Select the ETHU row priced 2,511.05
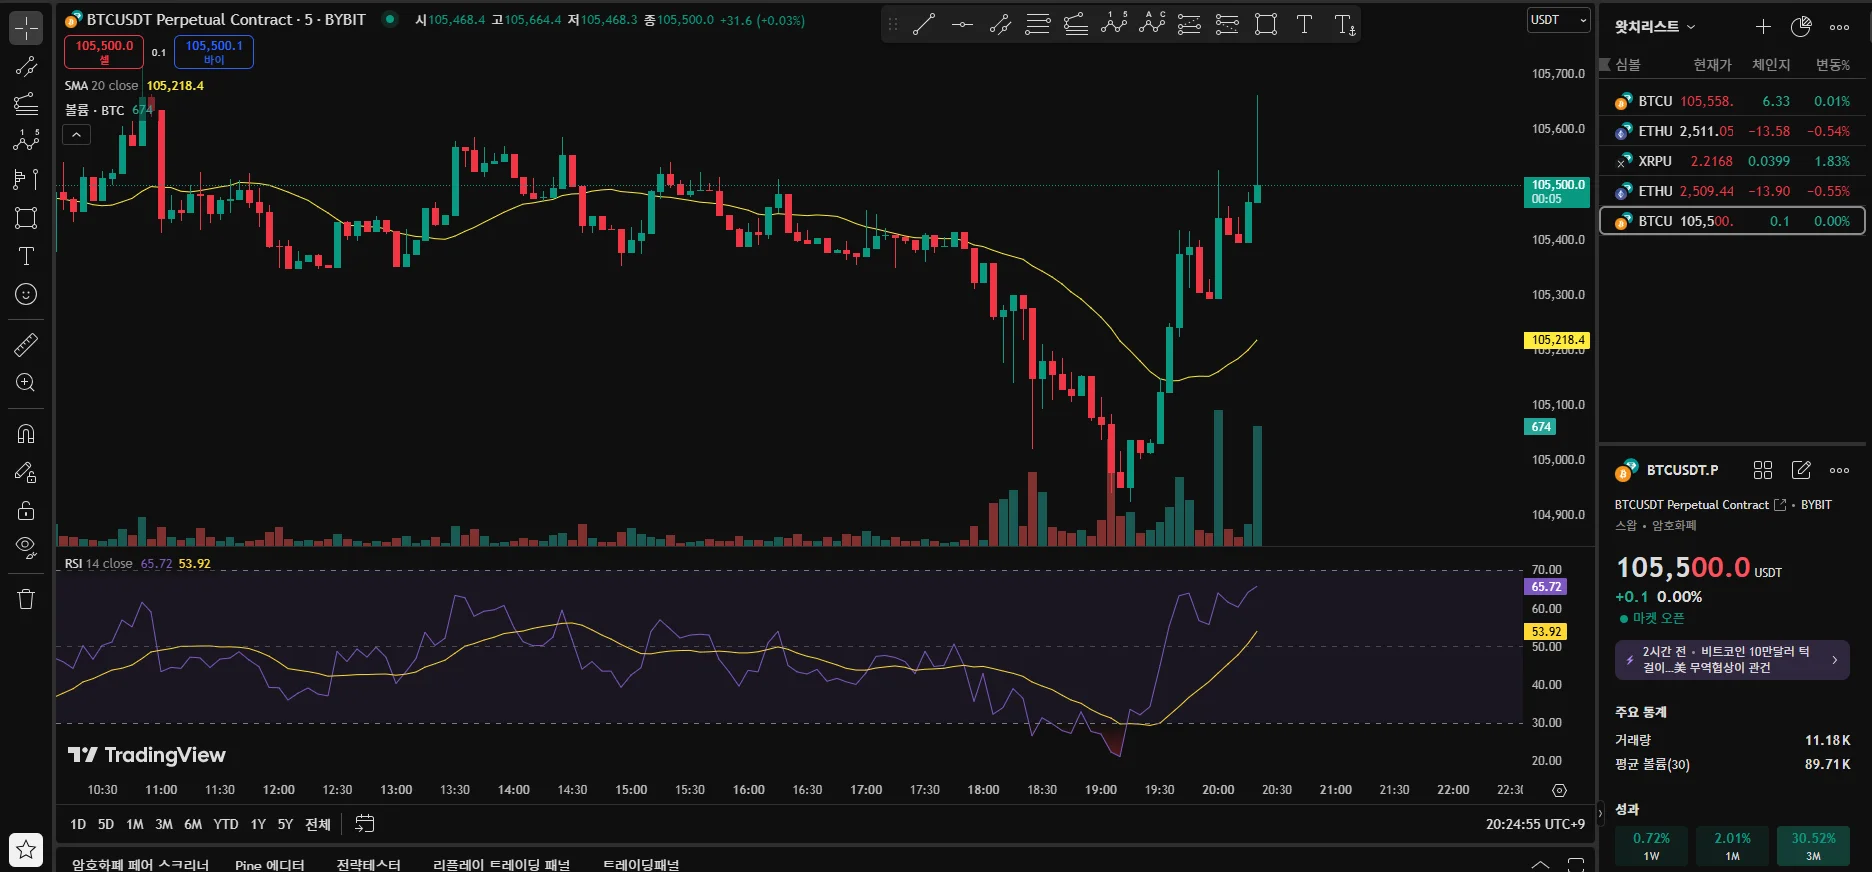Image resolution: width=1872 pixels, height=872 pixels. [1732, 131]
